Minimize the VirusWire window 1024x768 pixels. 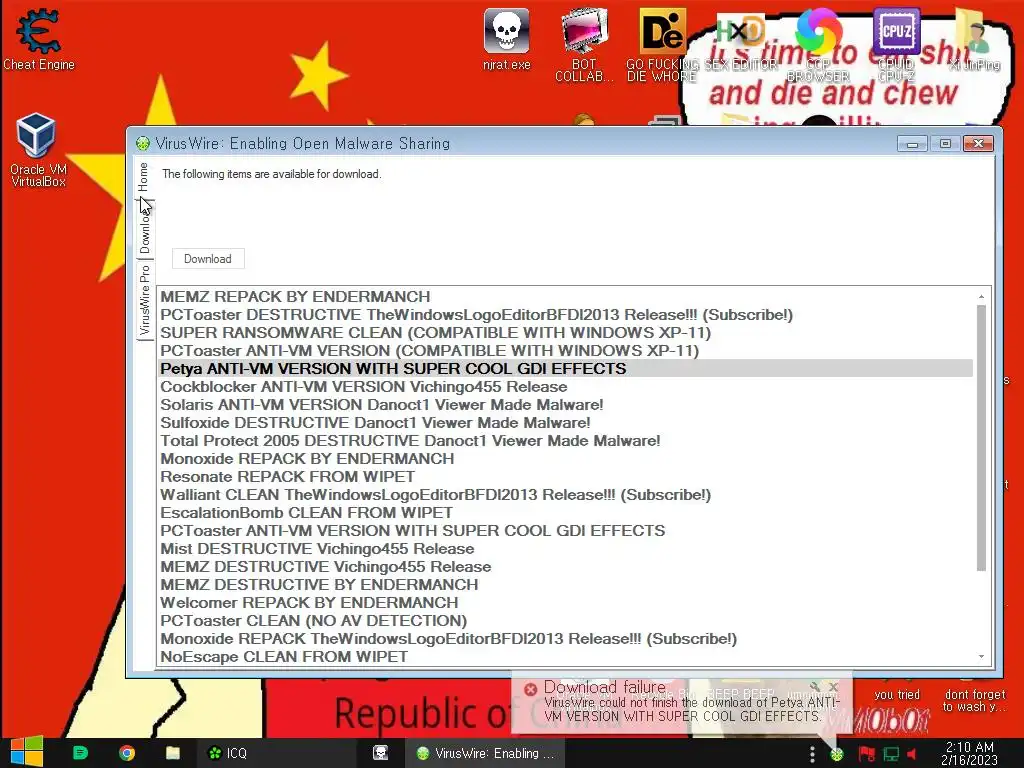tap(912, 144)
